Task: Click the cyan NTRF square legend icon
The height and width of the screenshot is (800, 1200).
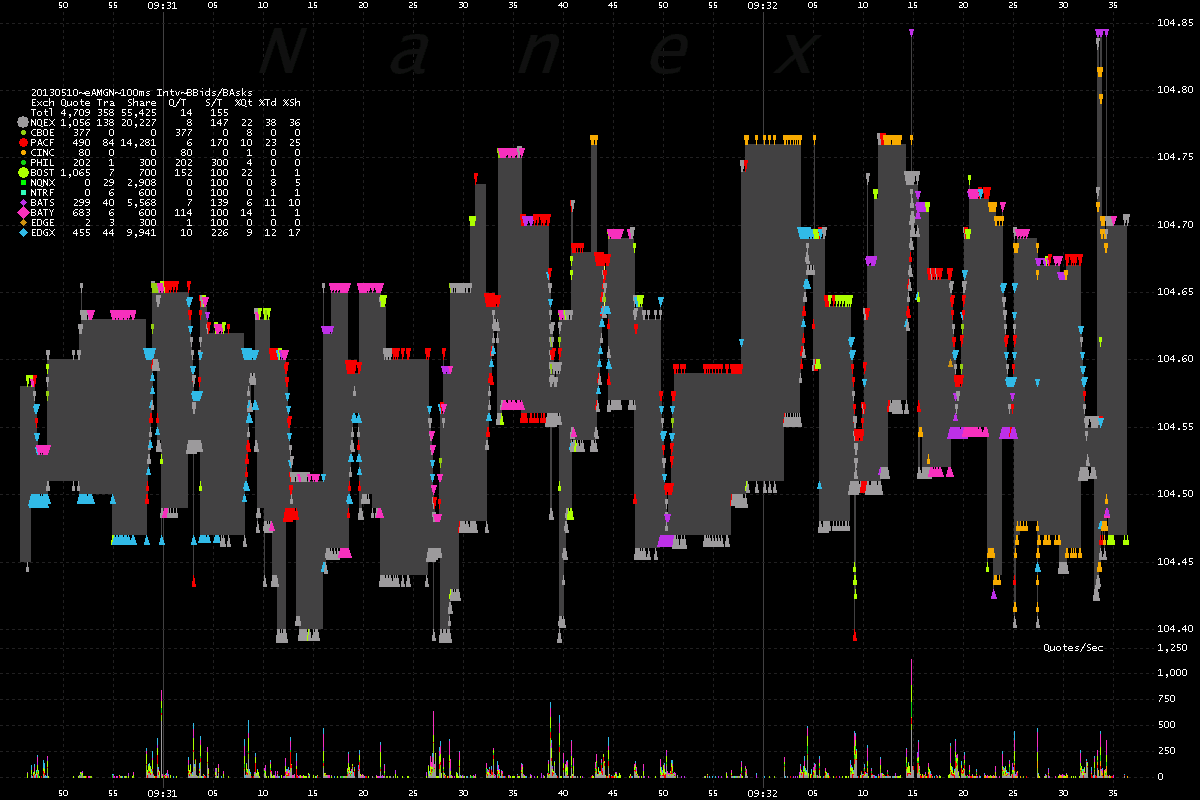Action: (x=22, y=192)
